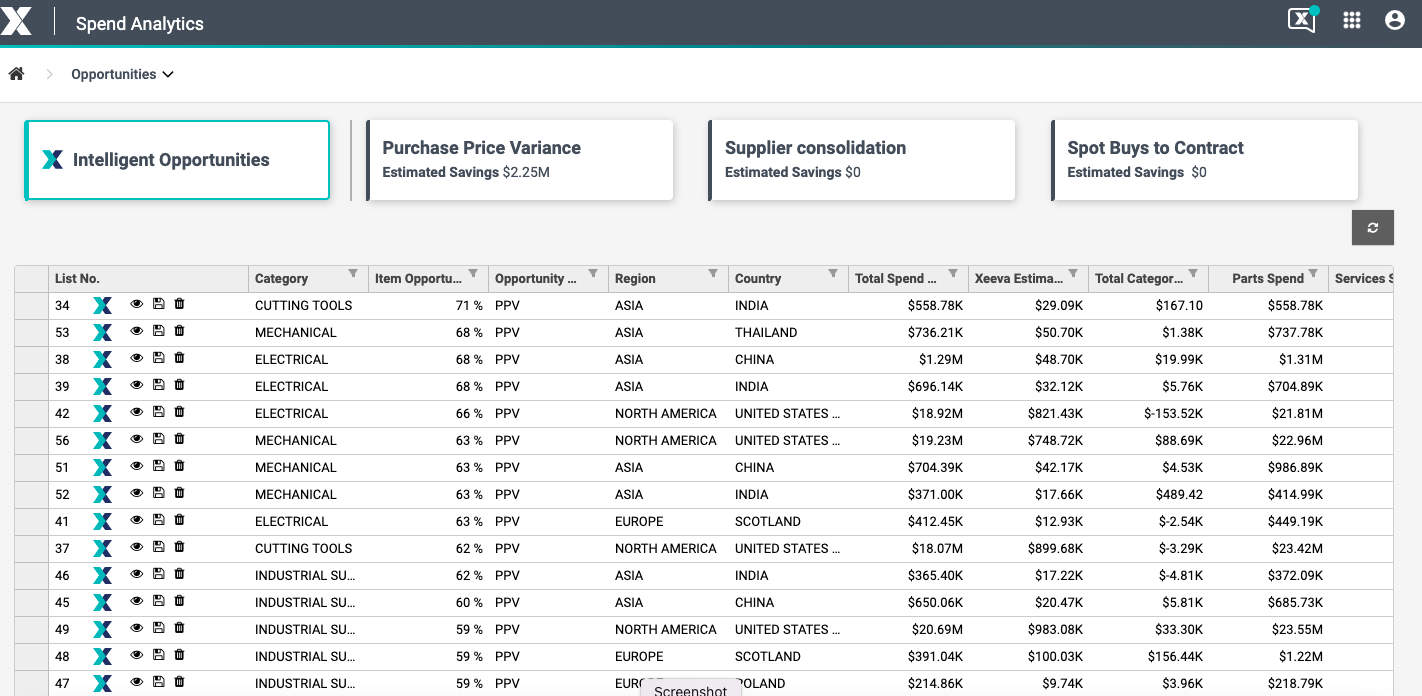Viewport: 1422px width, 696px height.
Task: Select the Supplier consolidation card
Action: click(x=862, y=160)
